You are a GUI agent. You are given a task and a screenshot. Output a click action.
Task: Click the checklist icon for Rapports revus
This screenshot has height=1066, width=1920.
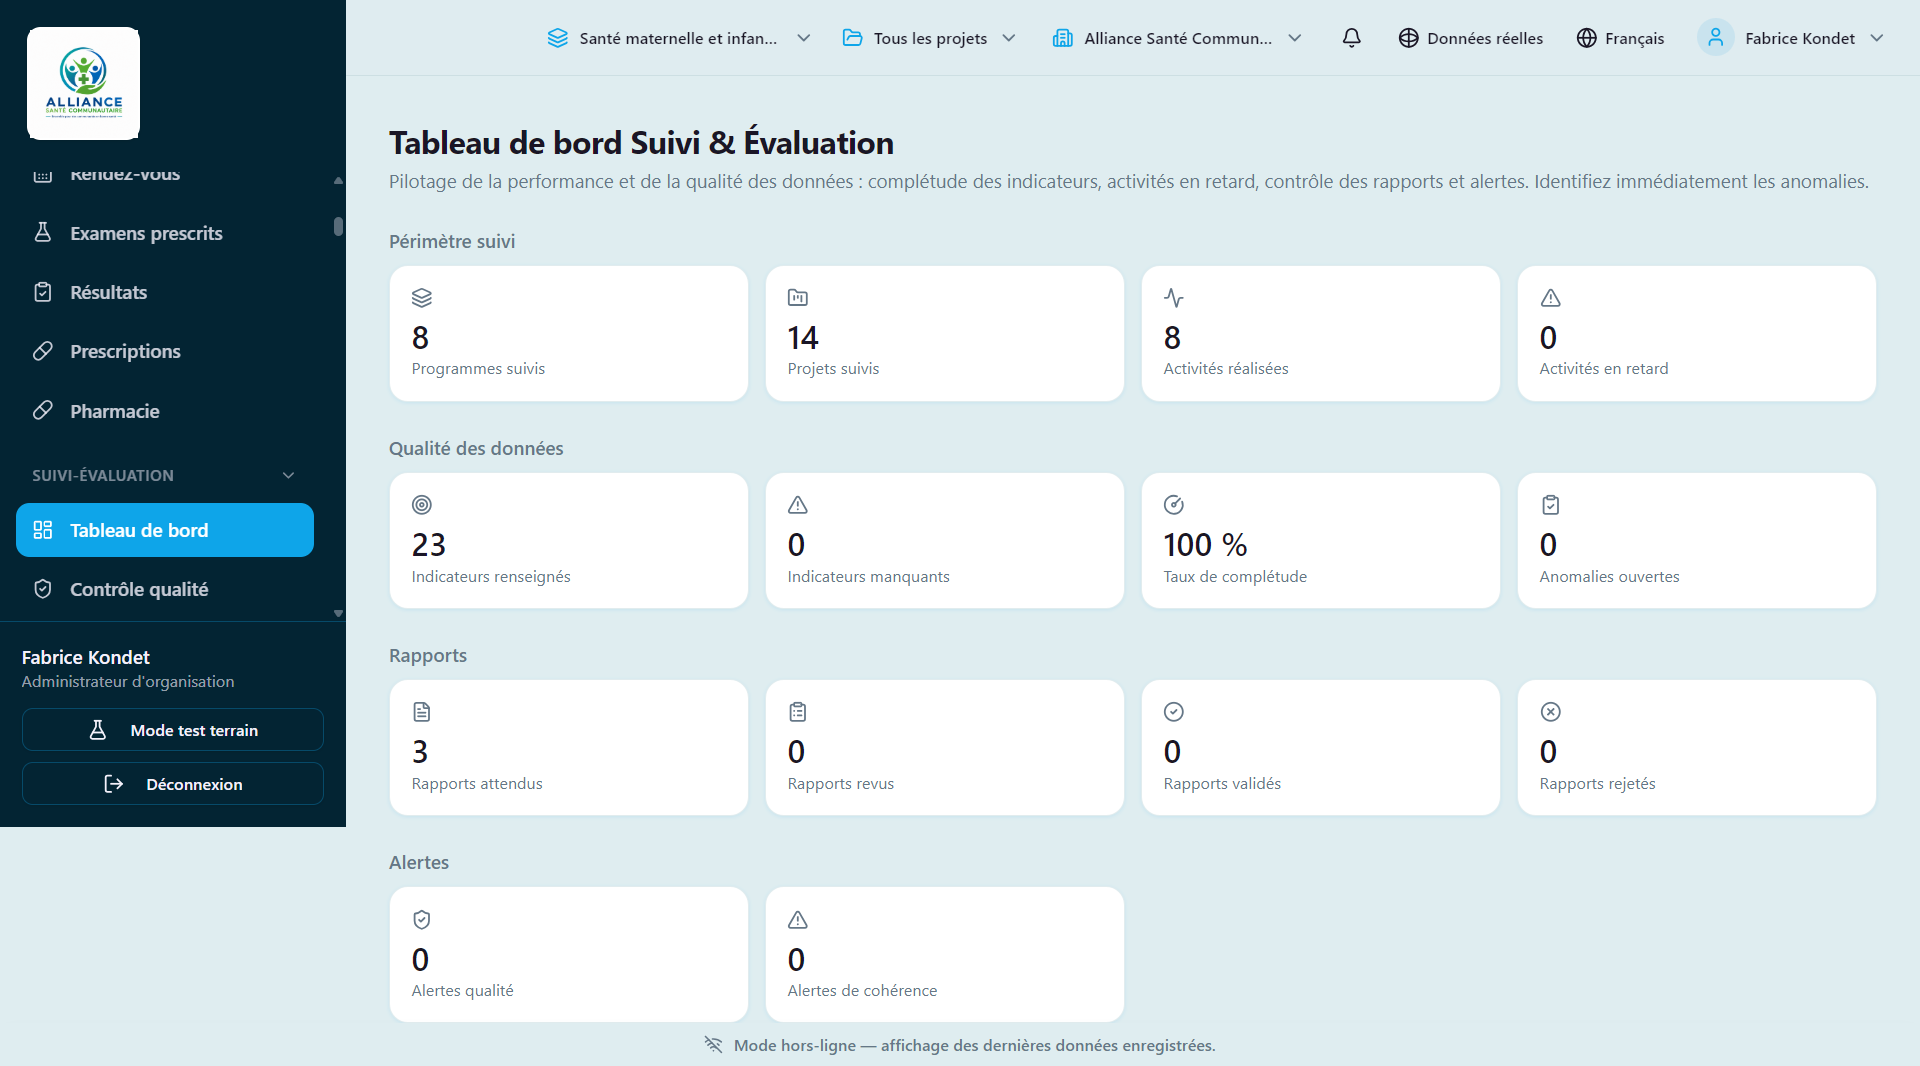798,712
